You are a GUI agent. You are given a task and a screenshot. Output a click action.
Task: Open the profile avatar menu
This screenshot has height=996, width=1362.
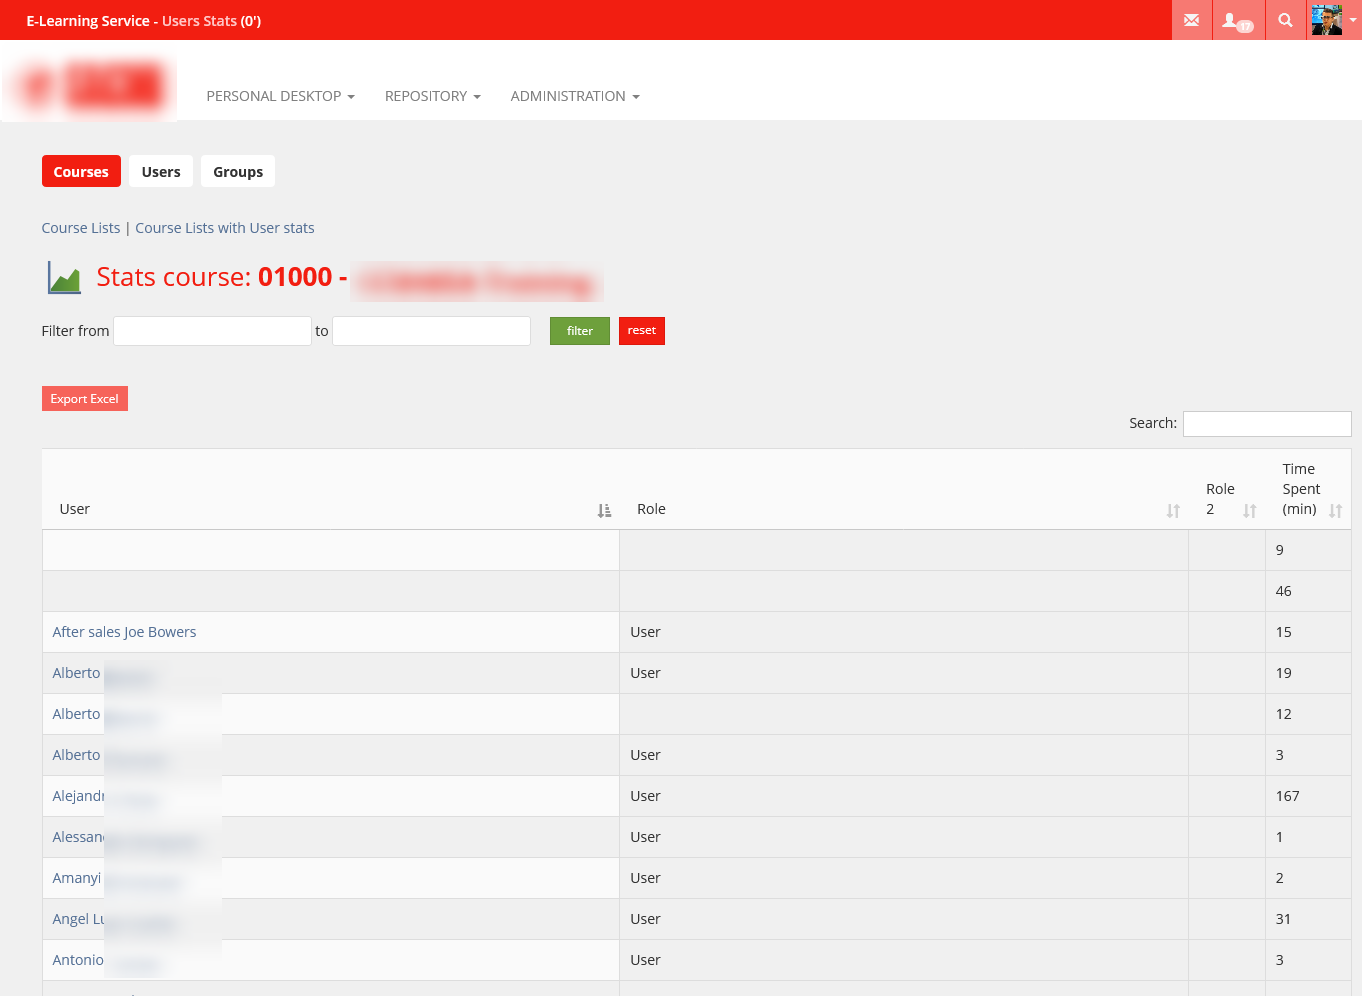tap(1333, 20)
